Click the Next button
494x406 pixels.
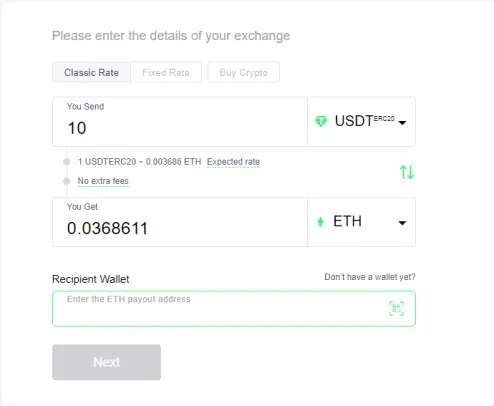click(107, 362)
